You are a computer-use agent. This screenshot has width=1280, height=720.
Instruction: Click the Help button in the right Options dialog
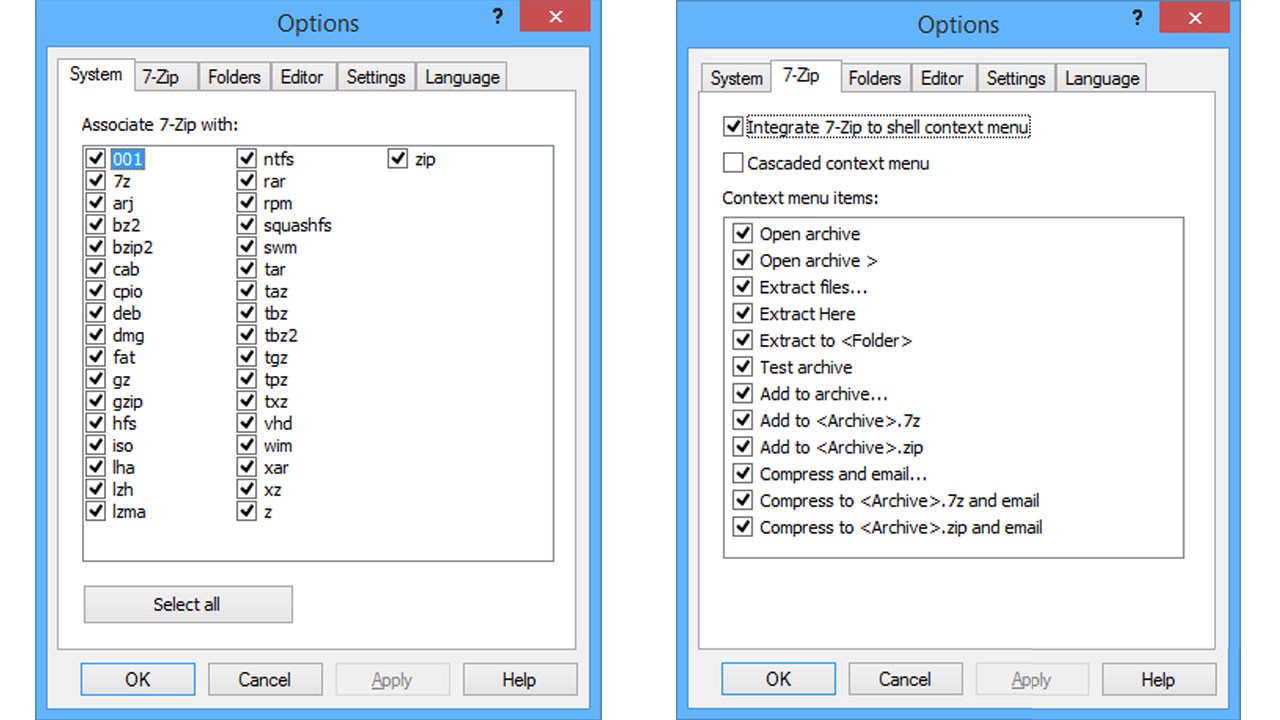1158,680
